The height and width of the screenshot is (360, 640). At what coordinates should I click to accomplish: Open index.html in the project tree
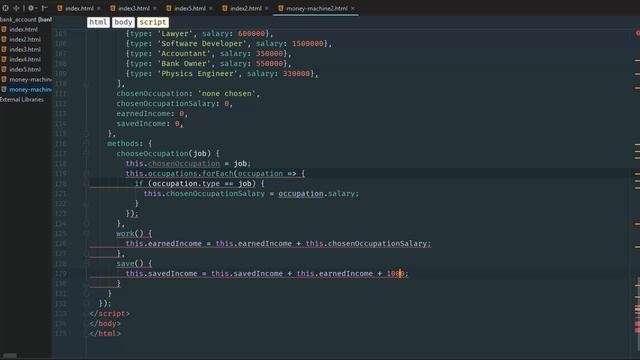click(x=23, y=29)
